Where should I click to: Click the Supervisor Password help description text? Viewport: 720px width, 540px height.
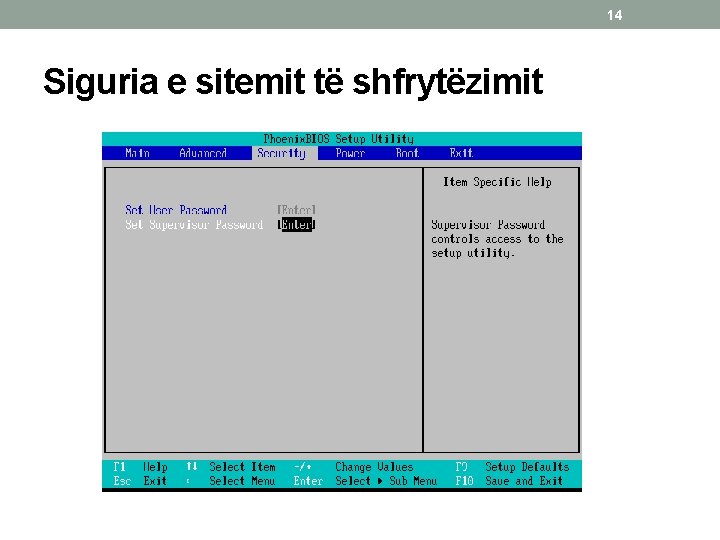pyautogui.click(x=497, y=239)
